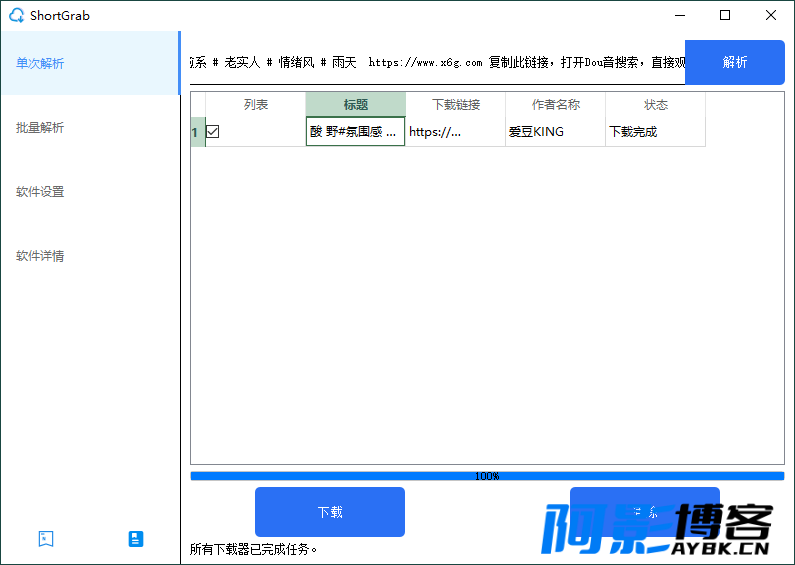Toggle the checkbox in row 1

click(x=213, y=132)
